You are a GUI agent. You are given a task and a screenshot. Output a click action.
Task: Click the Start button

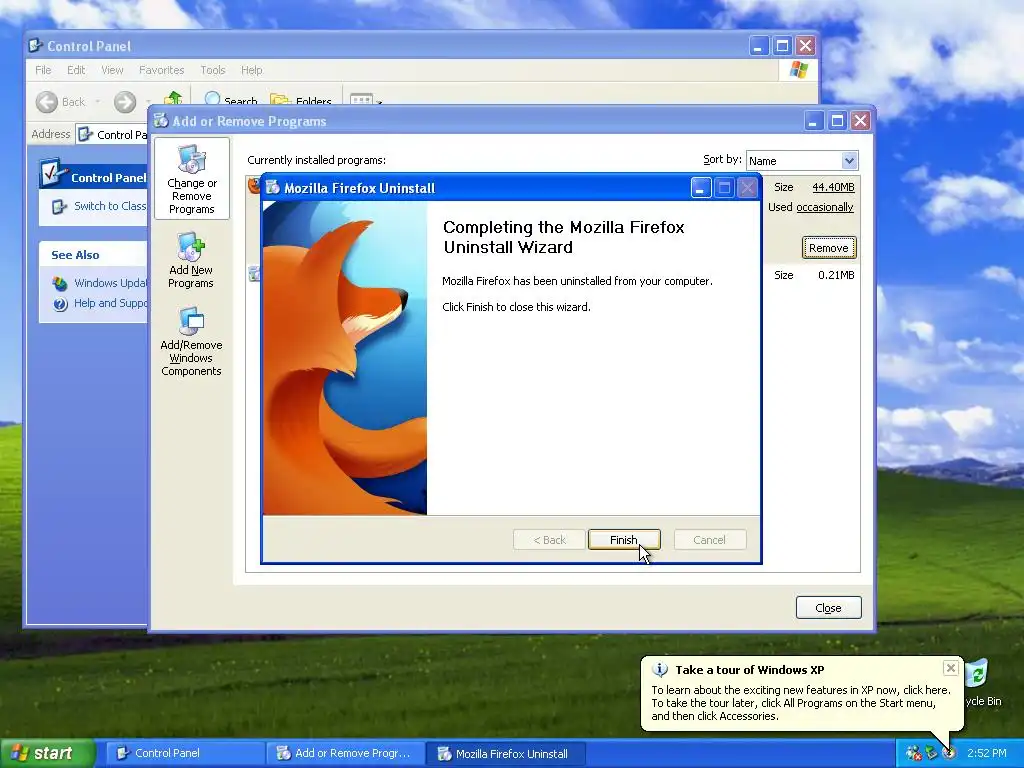pyautogui.click(x=47, y=753)
